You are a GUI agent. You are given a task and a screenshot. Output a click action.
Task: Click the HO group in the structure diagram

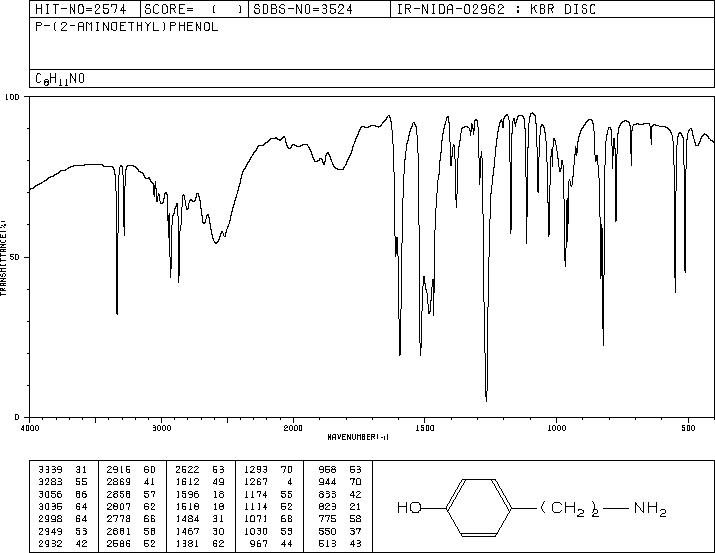click(x=409, y=507)
